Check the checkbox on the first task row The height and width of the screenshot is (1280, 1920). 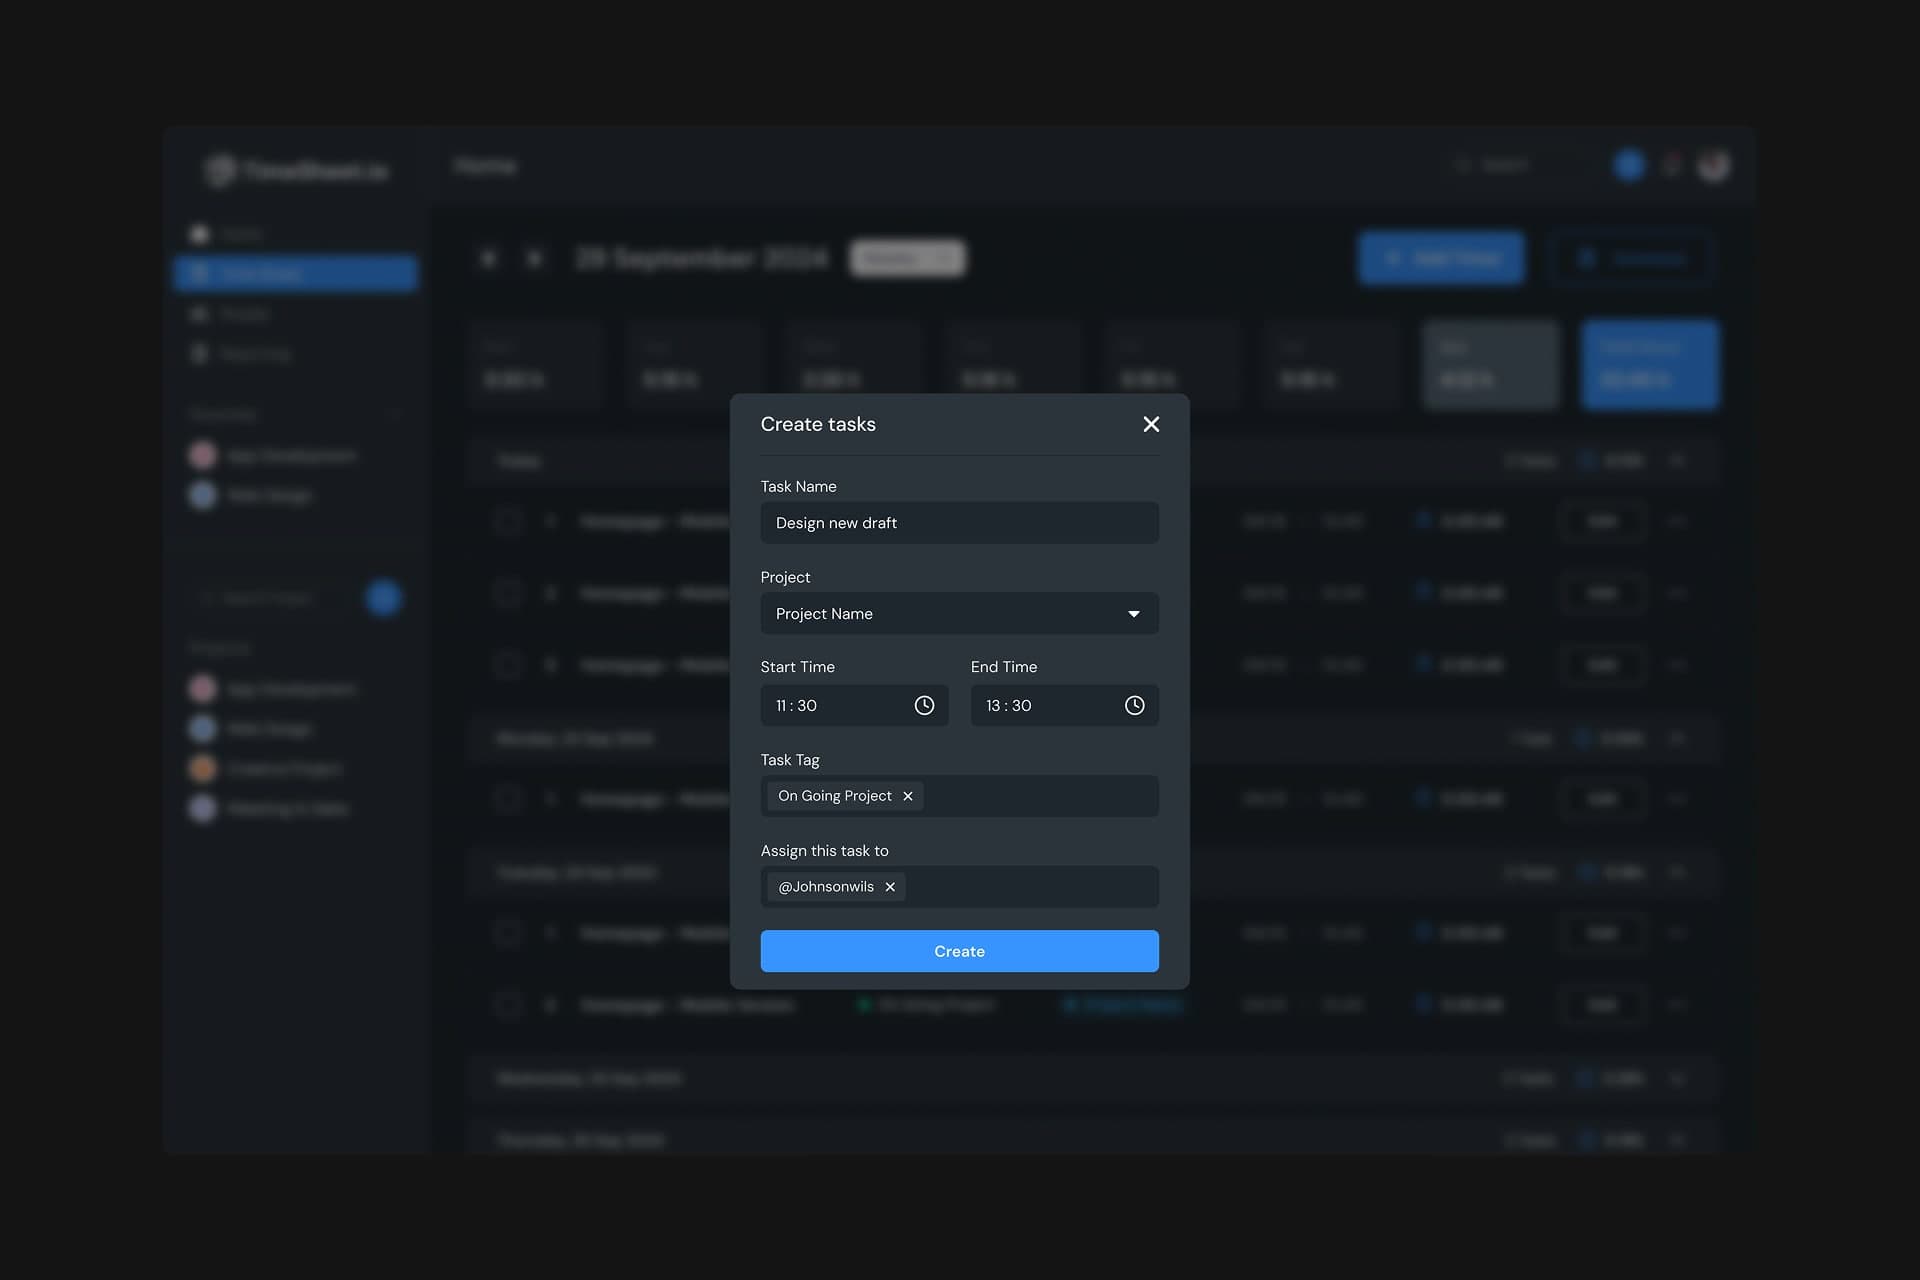click(509, 521)
